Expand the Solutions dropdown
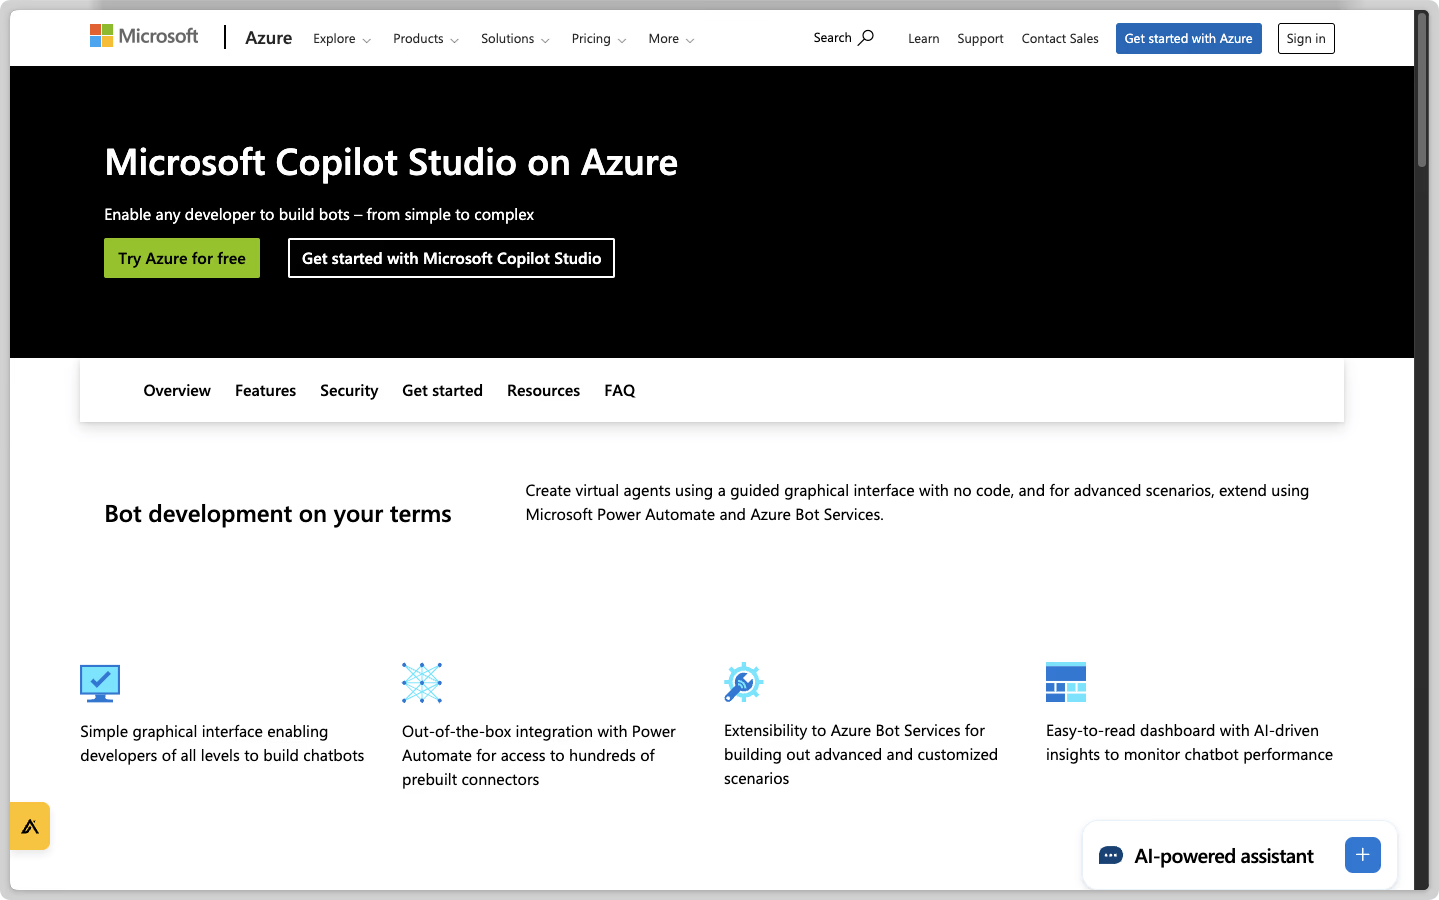The image size is (1439, 900). pos(515,39)
